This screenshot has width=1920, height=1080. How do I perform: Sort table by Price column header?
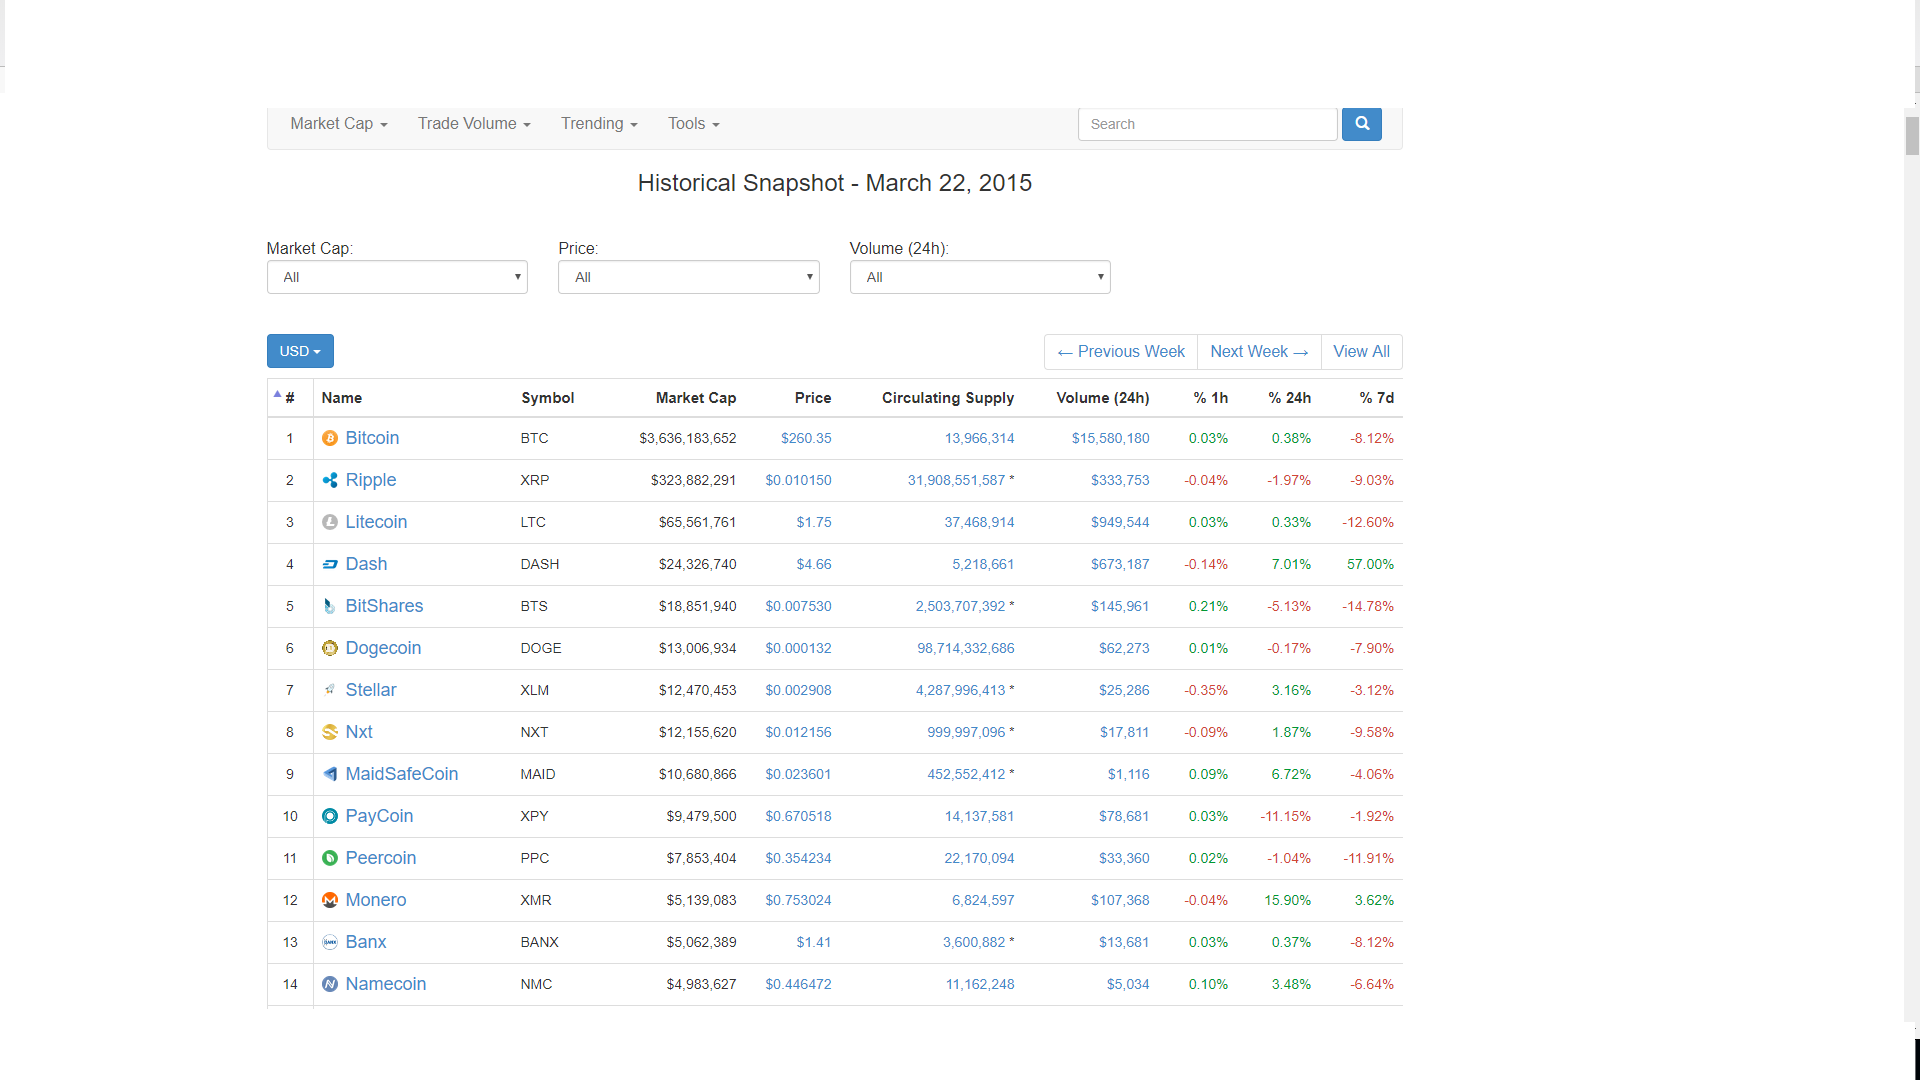pyautogui.click(x=813, y=398)
